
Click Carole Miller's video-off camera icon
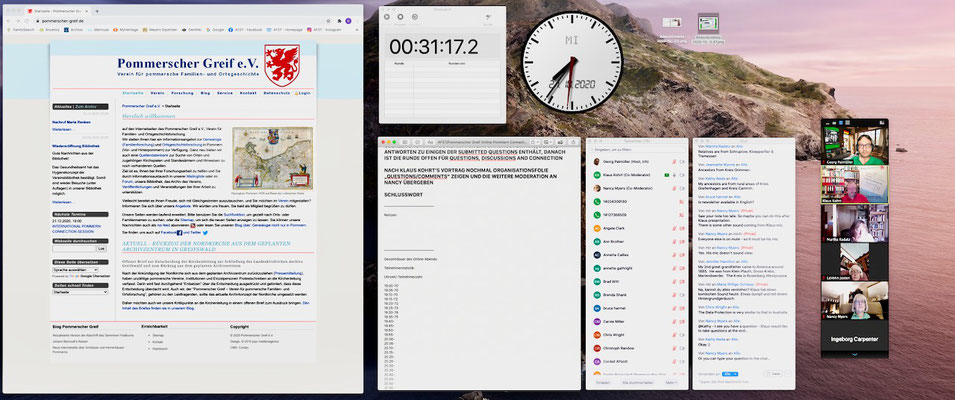(682, 321)
